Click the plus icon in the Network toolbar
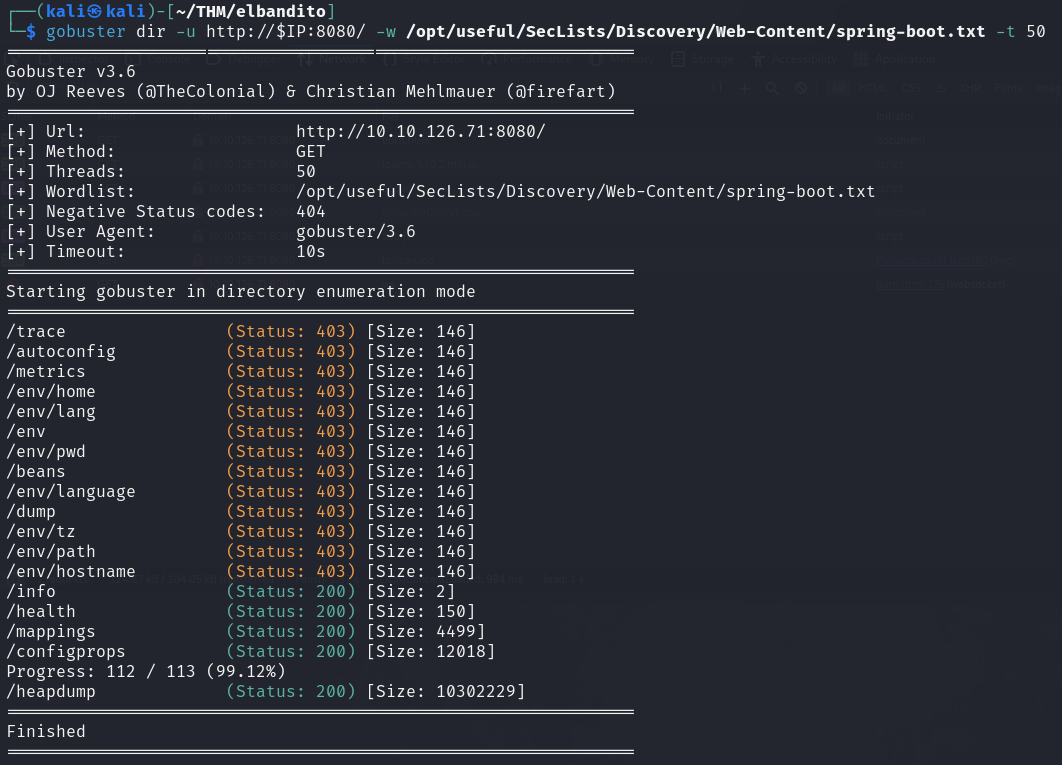The height and width of the screenshot is (765, 1062). [x=744, y=88]
